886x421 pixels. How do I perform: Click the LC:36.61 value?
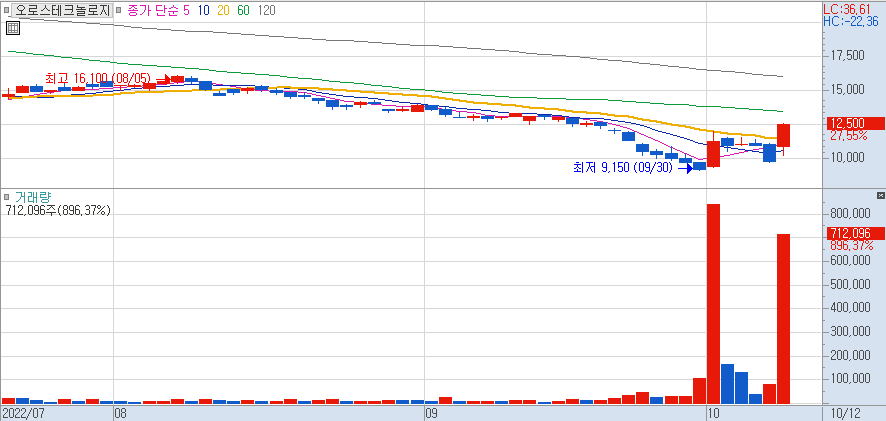847,9
